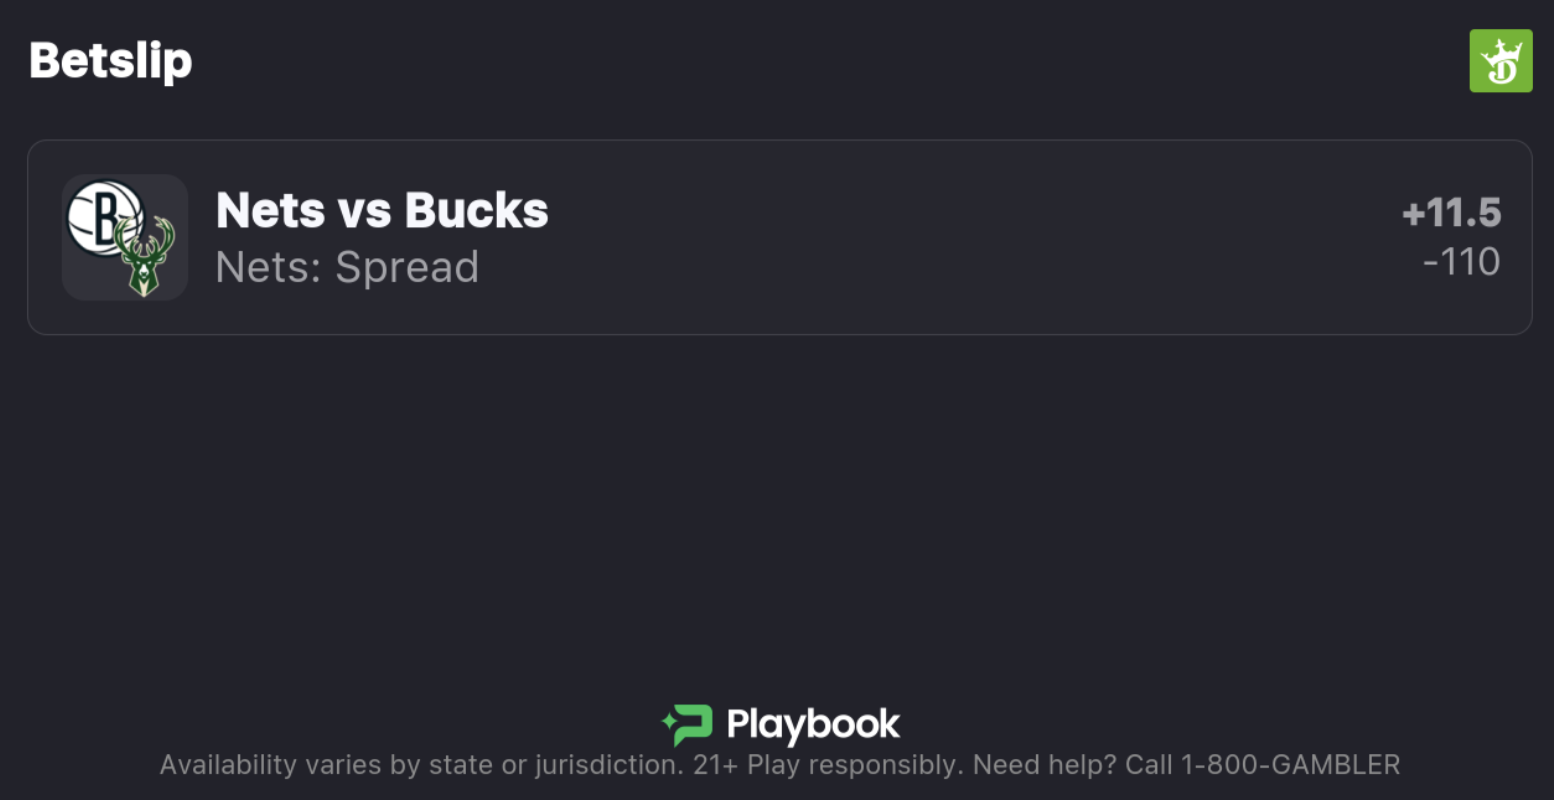Click the Brooklyn Nets logo

tap(103, 215)
